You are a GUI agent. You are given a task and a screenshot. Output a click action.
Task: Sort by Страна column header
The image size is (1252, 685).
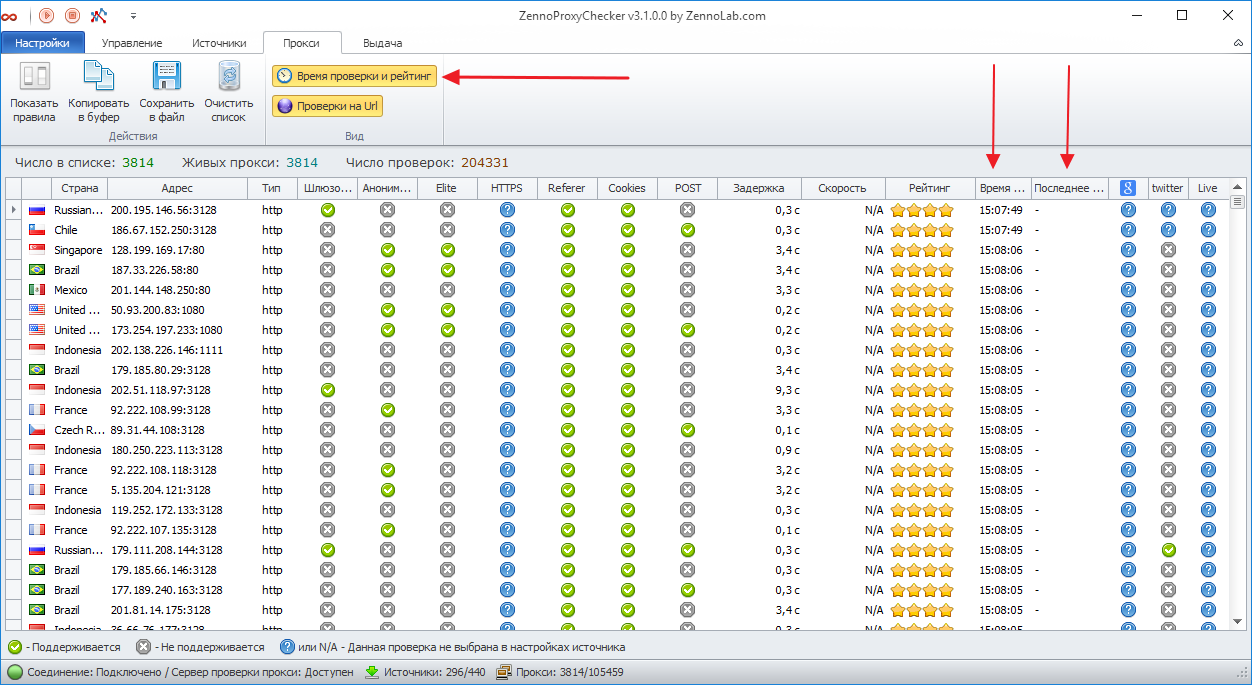[79, 188]
